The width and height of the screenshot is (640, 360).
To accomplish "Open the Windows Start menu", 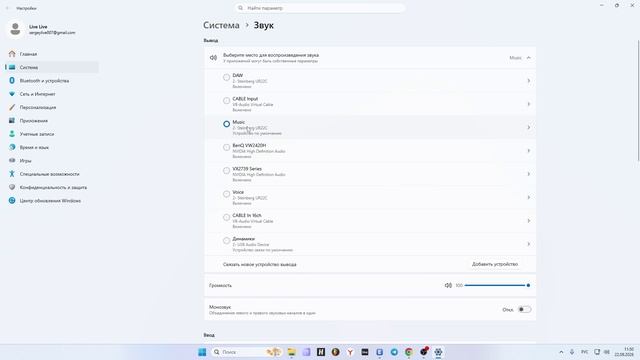I will coord(202,352).
